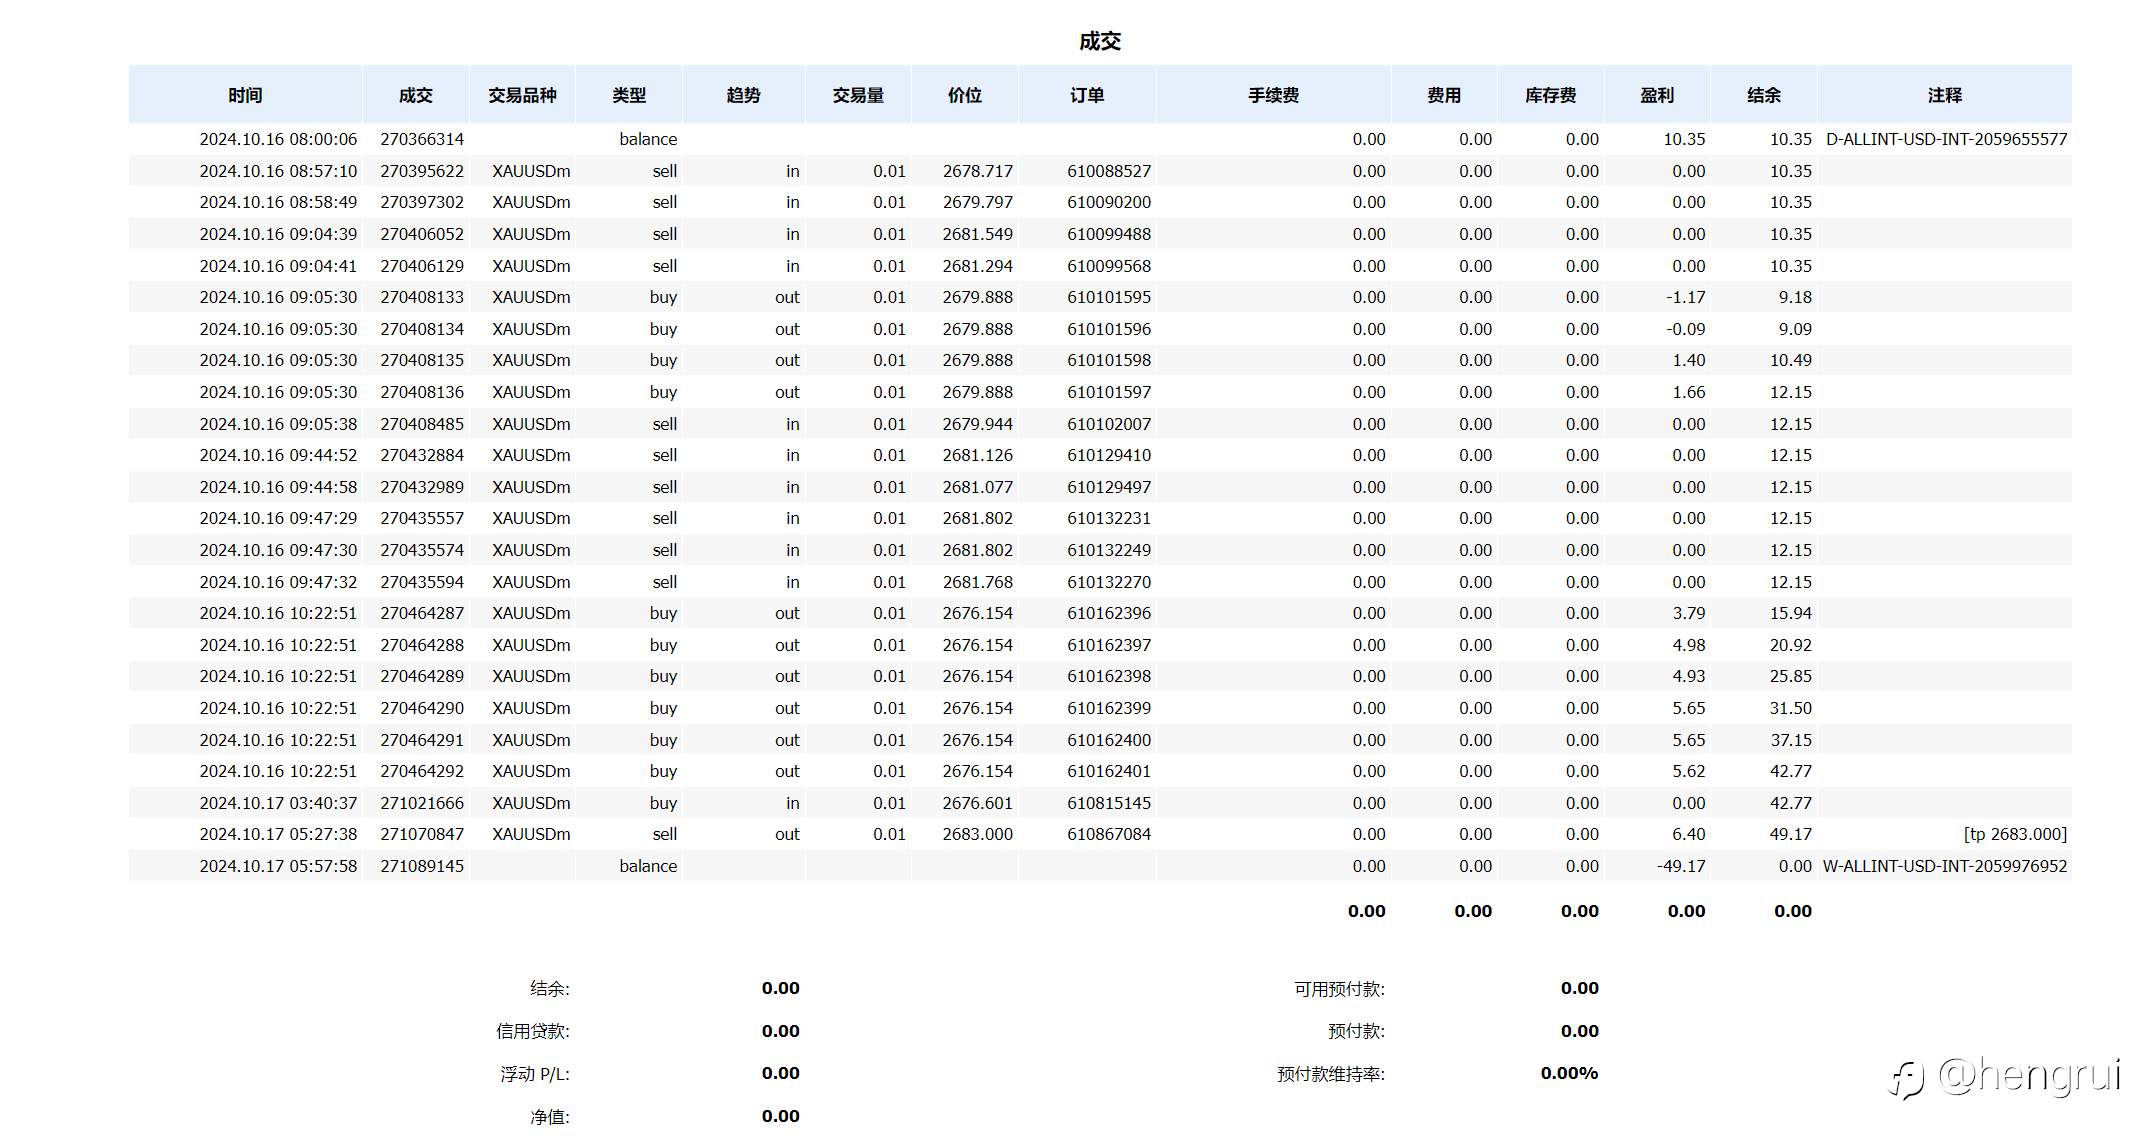Screen dimensions: 2143x1139
Task: Click the 趋势 column header
Action: pyautogui.click(x=743, y=95)
